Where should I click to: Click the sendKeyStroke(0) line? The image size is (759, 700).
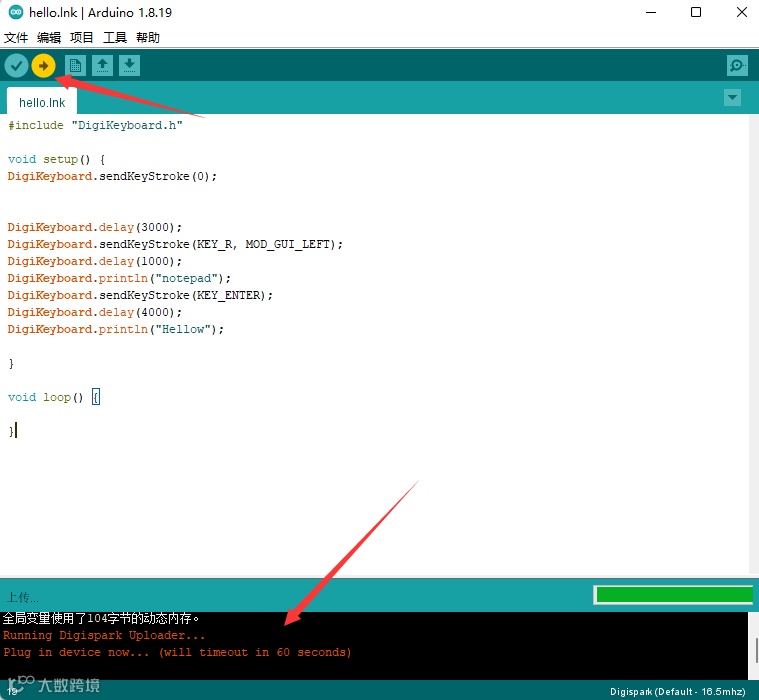click(x=112, y=176)
